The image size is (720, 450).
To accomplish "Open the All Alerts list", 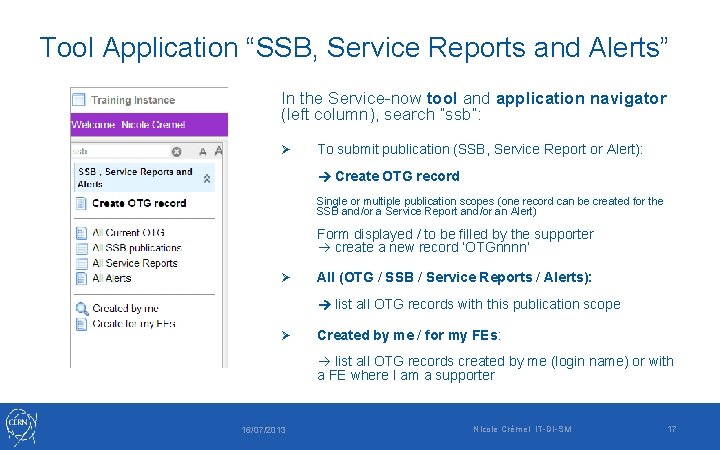I will tap(112, 278).
